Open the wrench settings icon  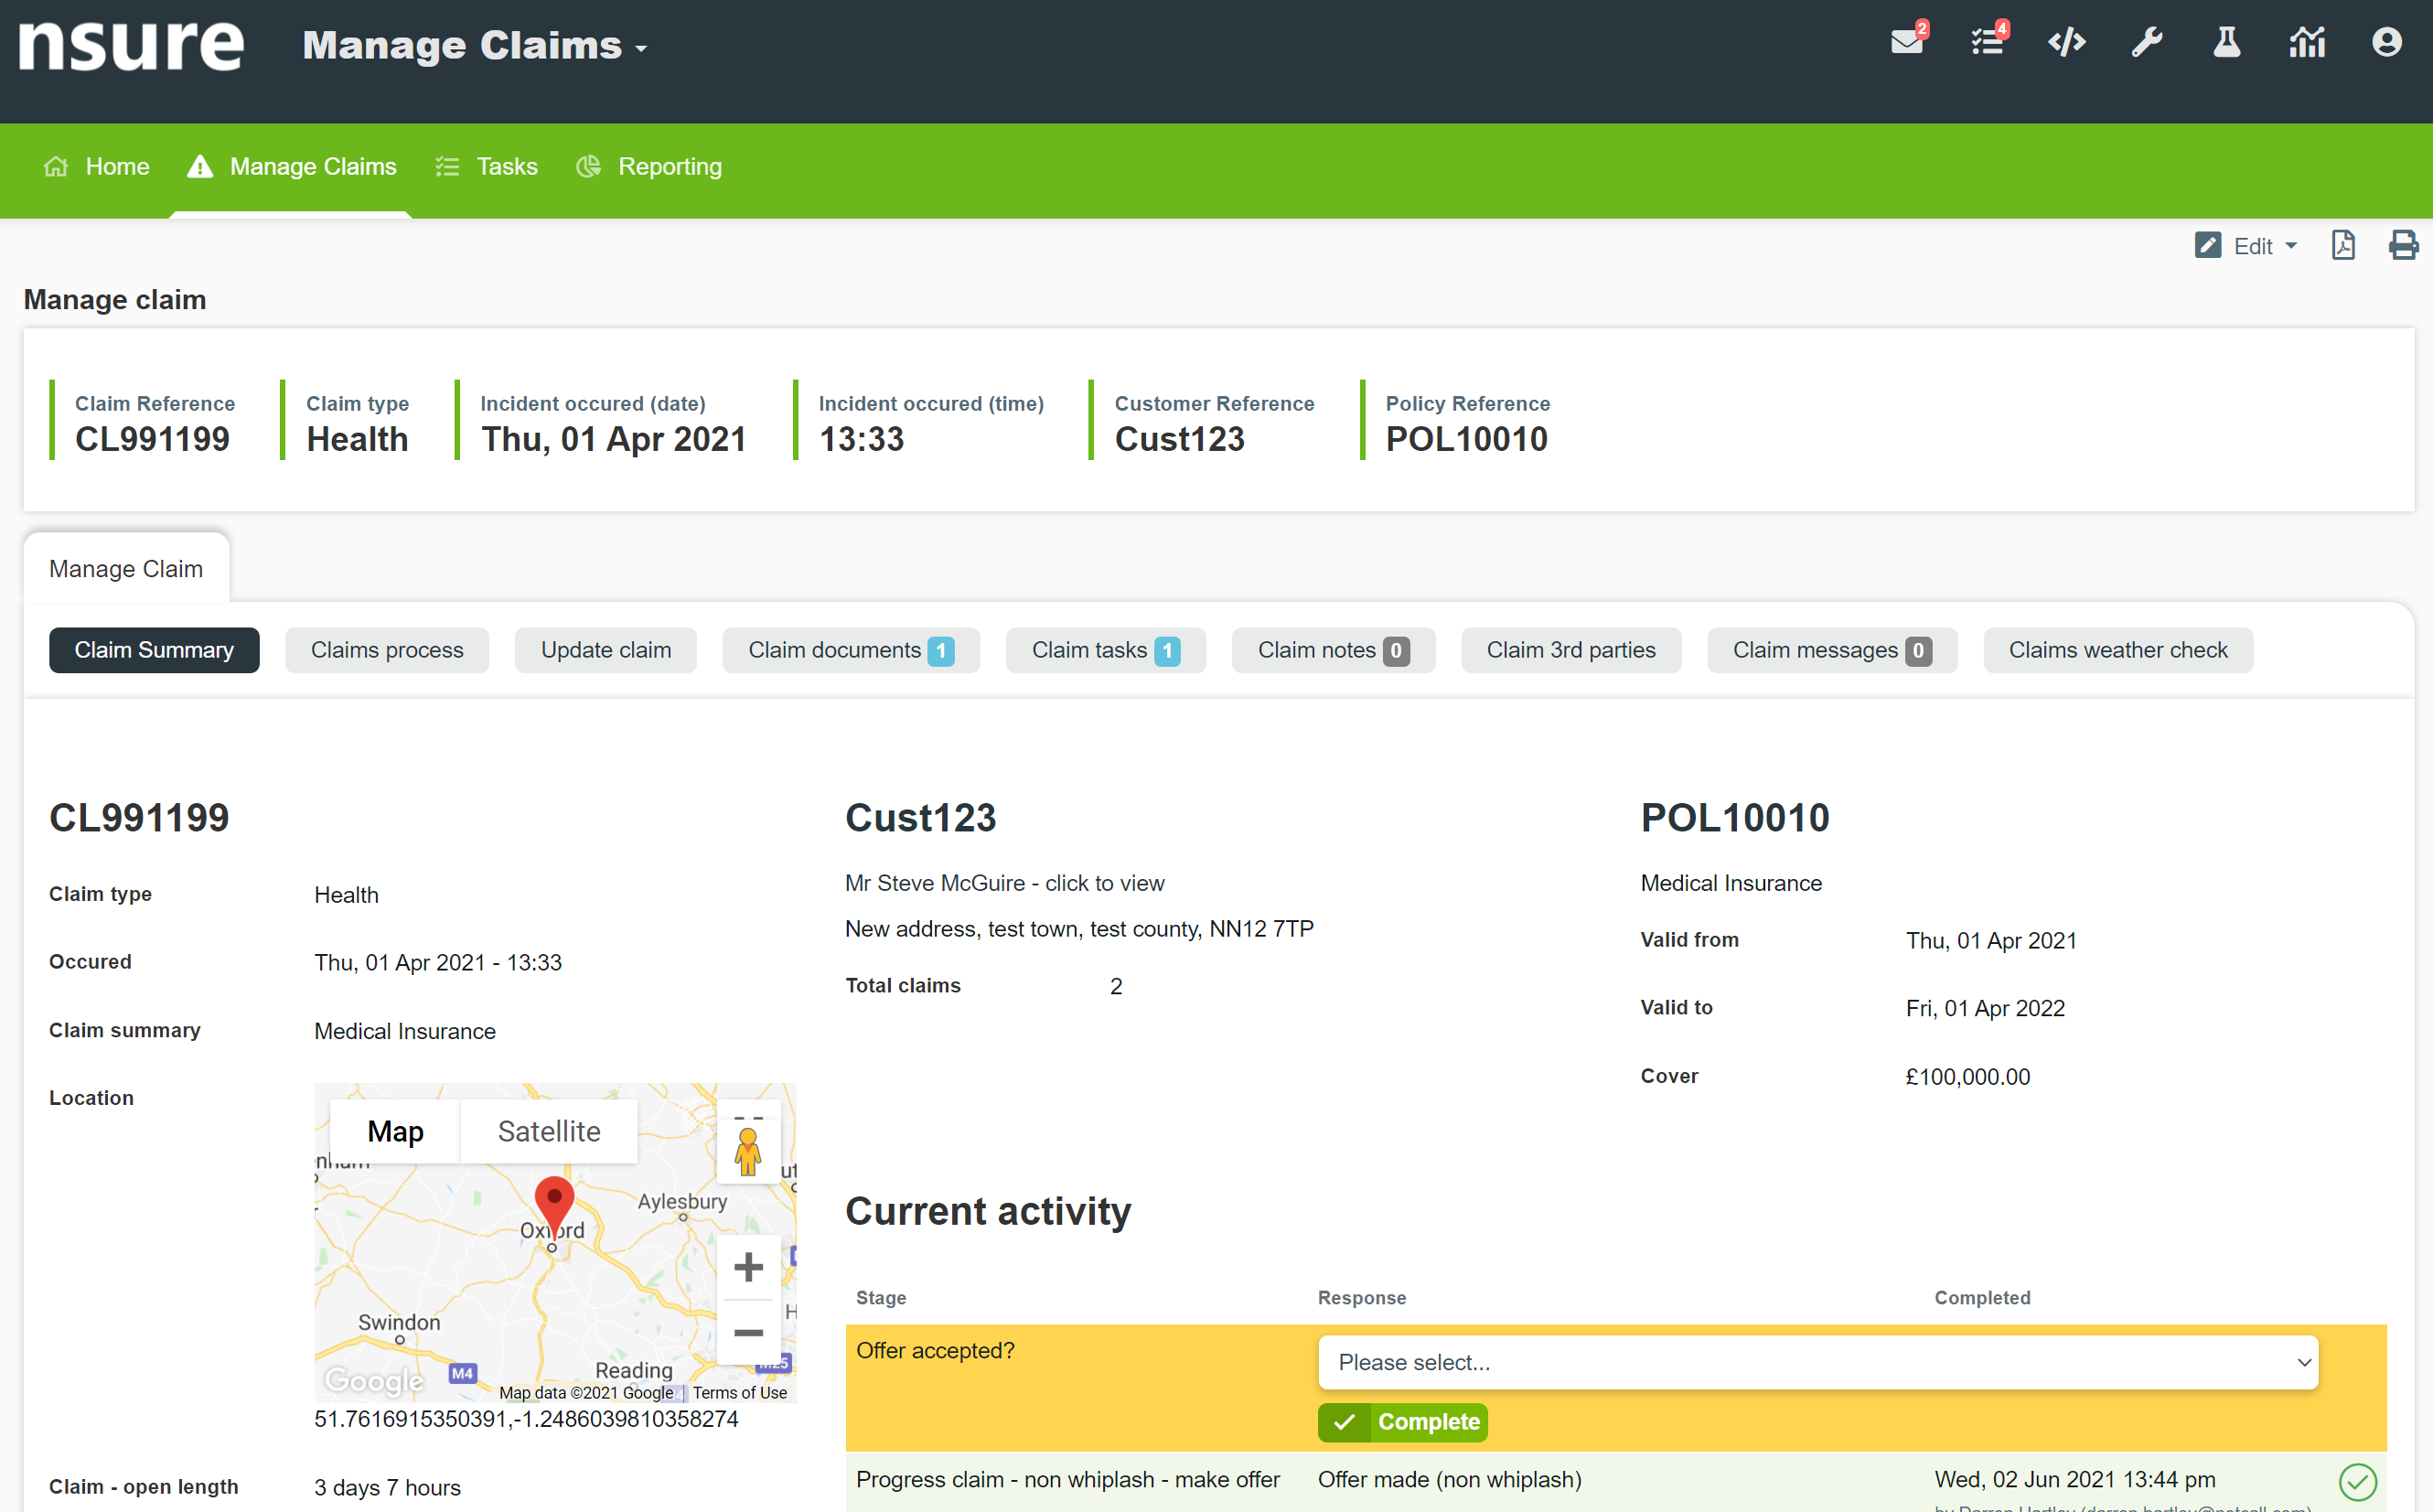pos(2146,43)
